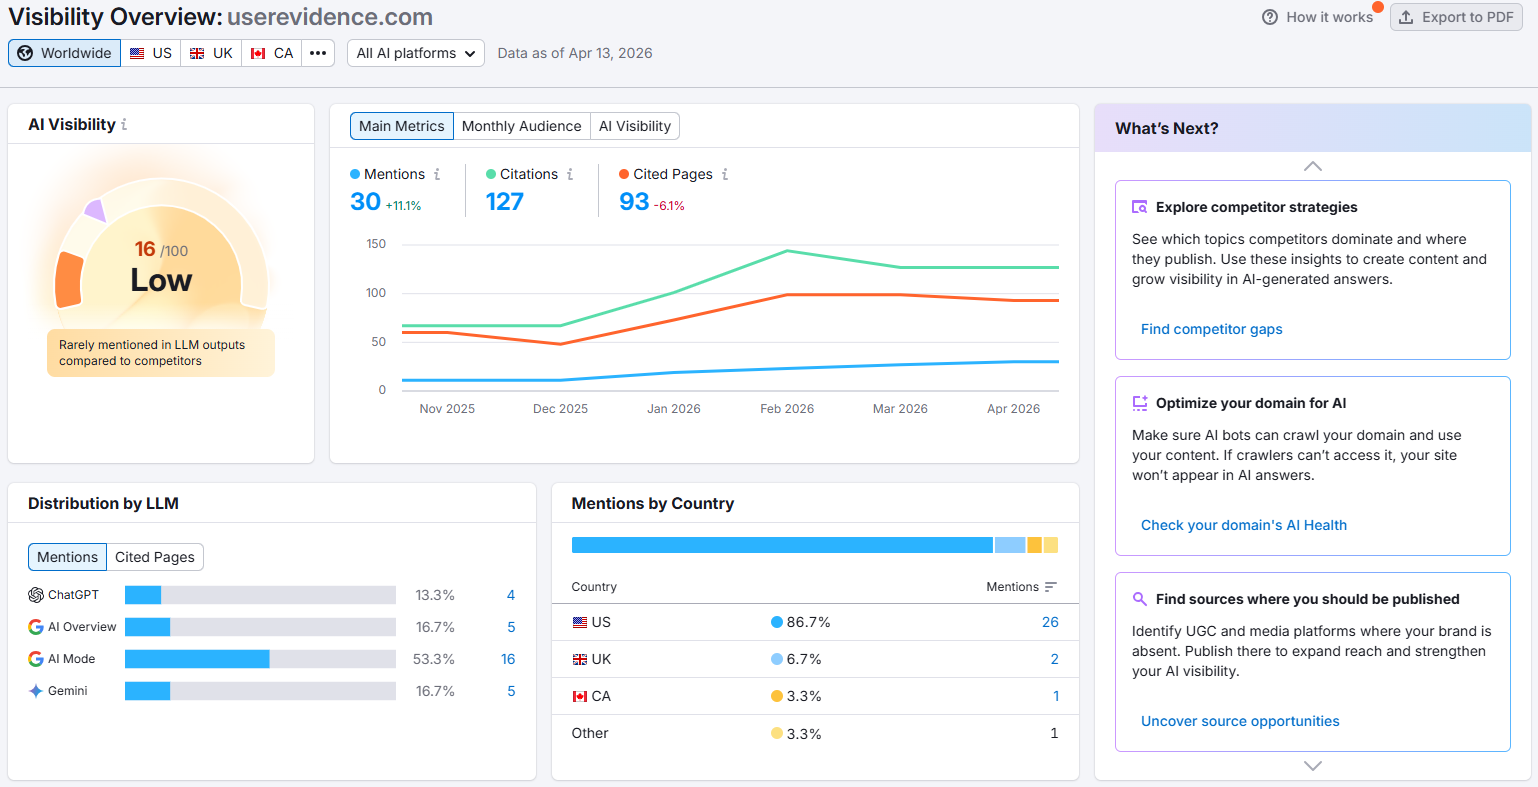Switch to the Monthly Audience tab
Screen dimensions: 1538x787
click(x=522, y=126)
